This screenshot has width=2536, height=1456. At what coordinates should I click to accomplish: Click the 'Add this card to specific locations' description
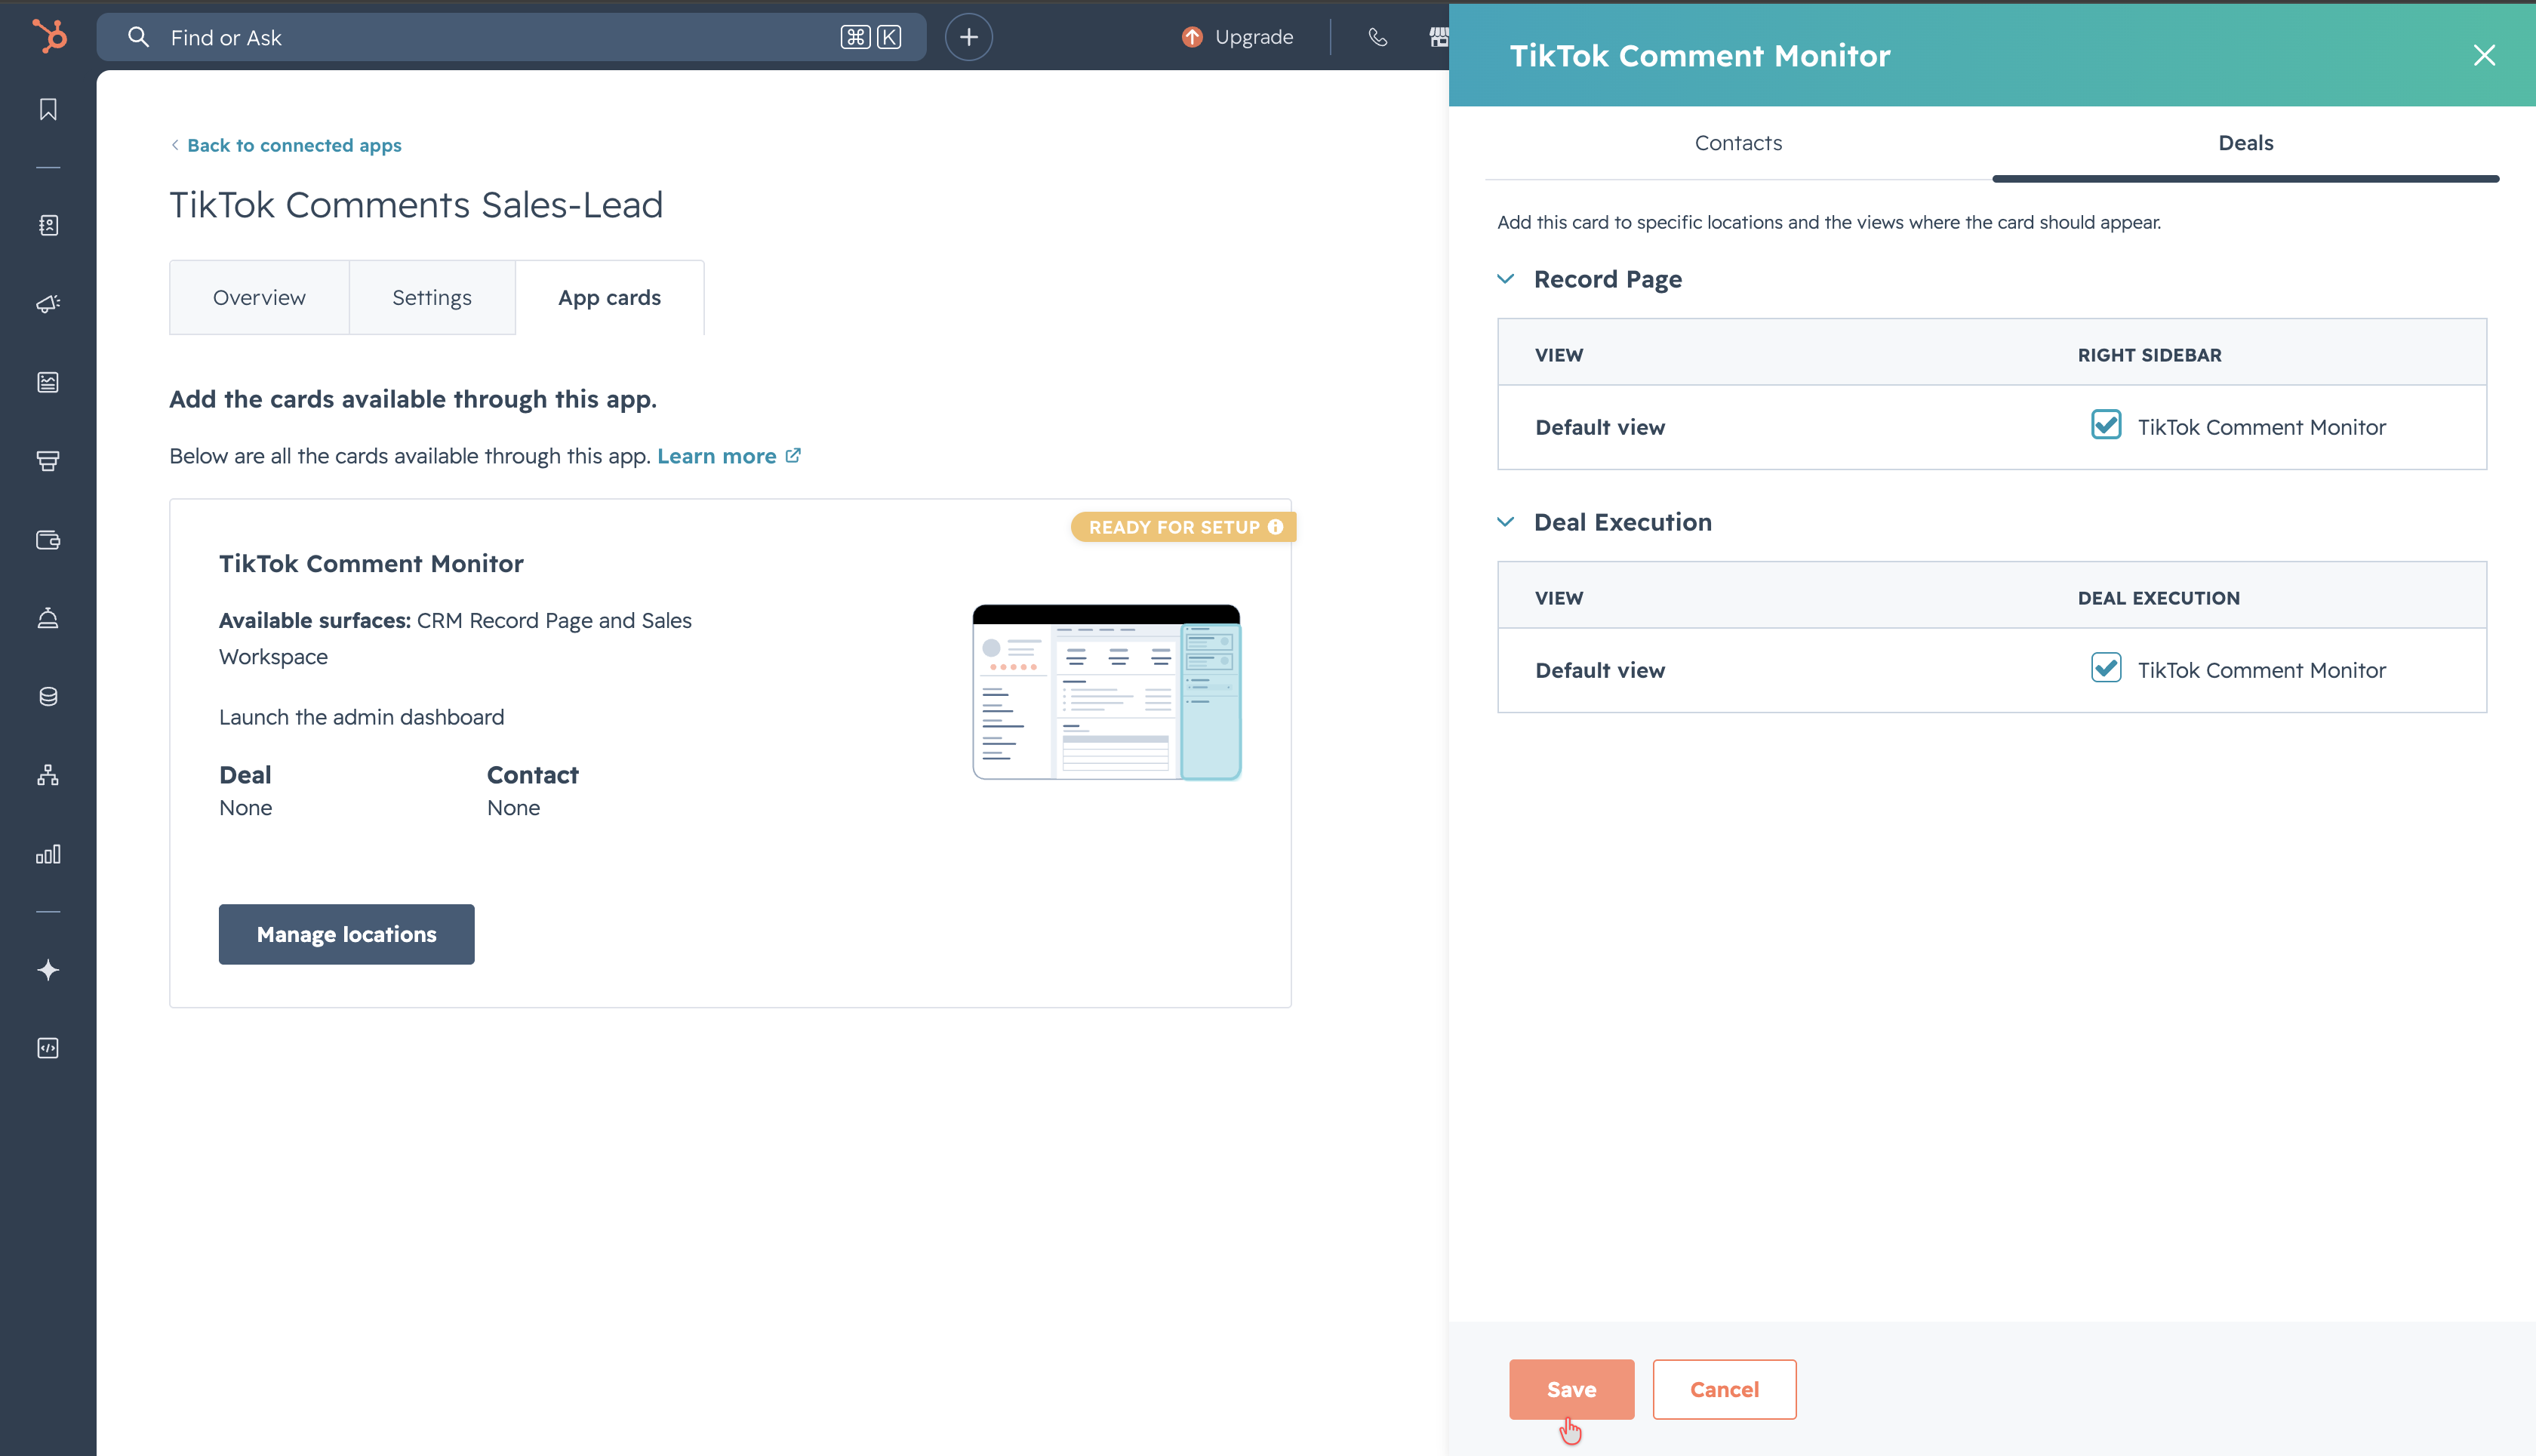point(1829,222)
